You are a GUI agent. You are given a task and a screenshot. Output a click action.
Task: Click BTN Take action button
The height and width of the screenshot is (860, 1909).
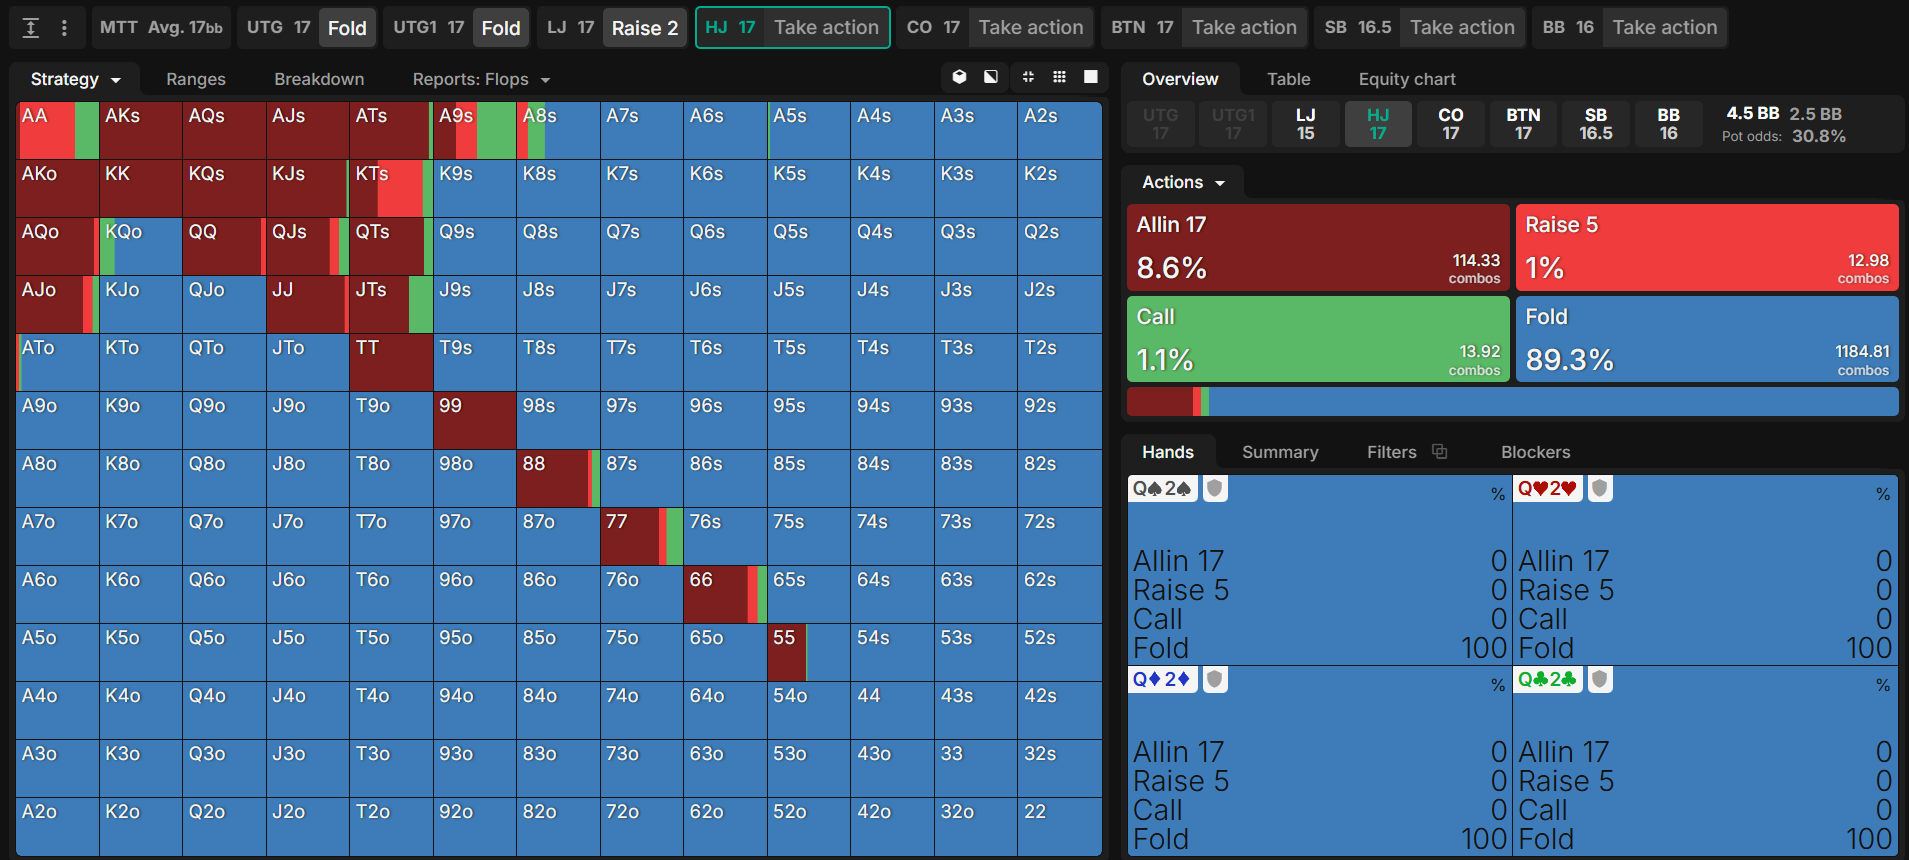(x=1244, y=28)
